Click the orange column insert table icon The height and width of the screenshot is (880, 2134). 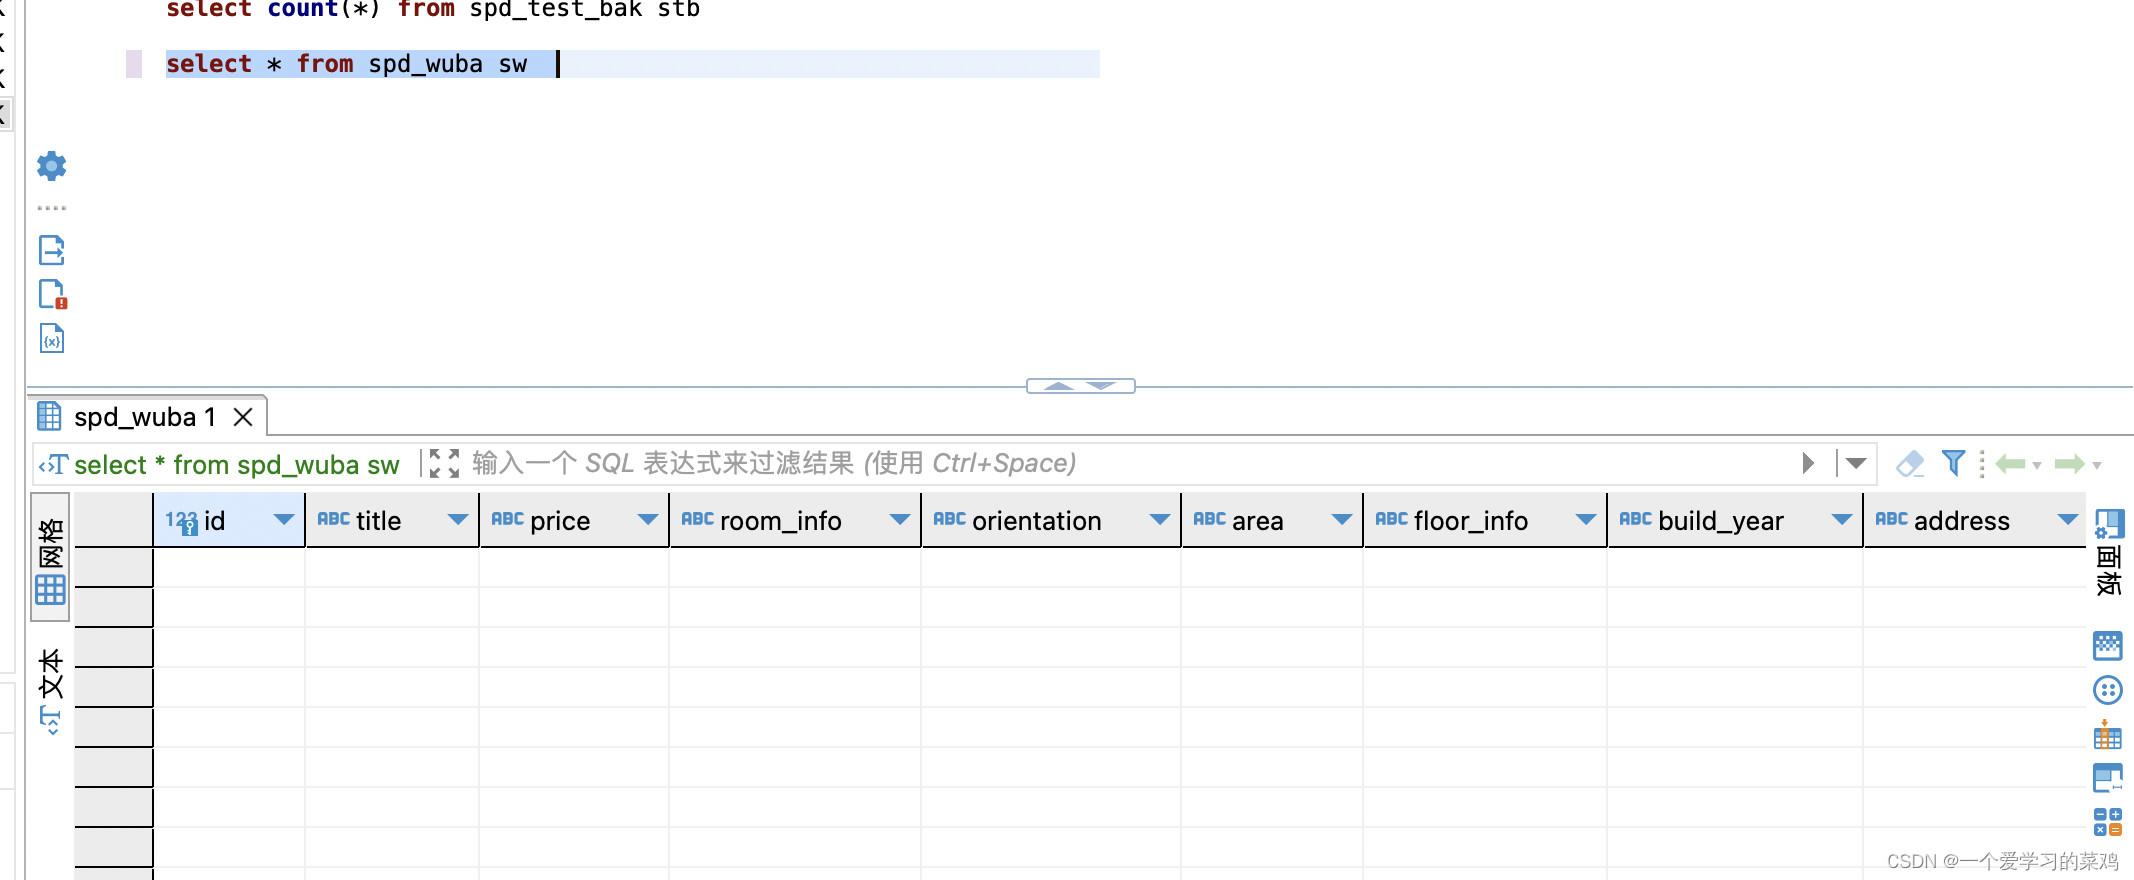(x=2108, y=735)
